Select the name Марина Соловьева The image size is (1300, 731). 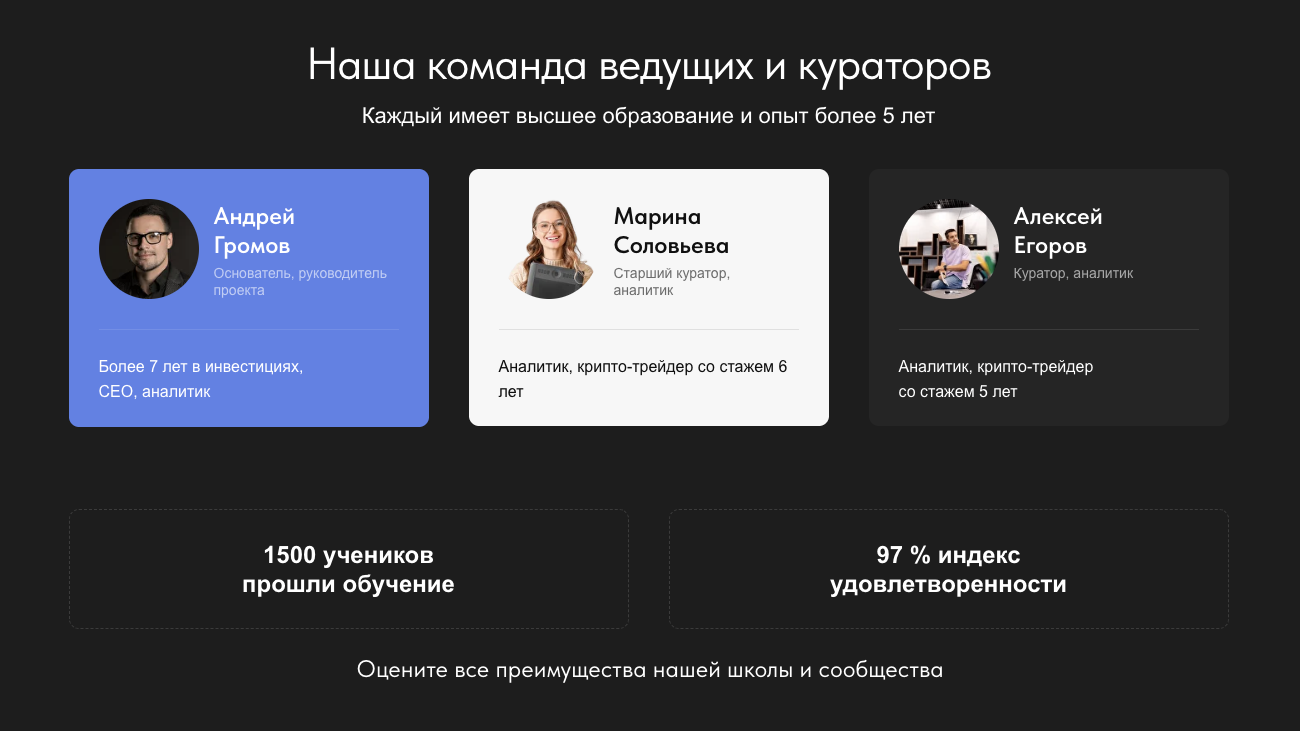pos(671,231)
